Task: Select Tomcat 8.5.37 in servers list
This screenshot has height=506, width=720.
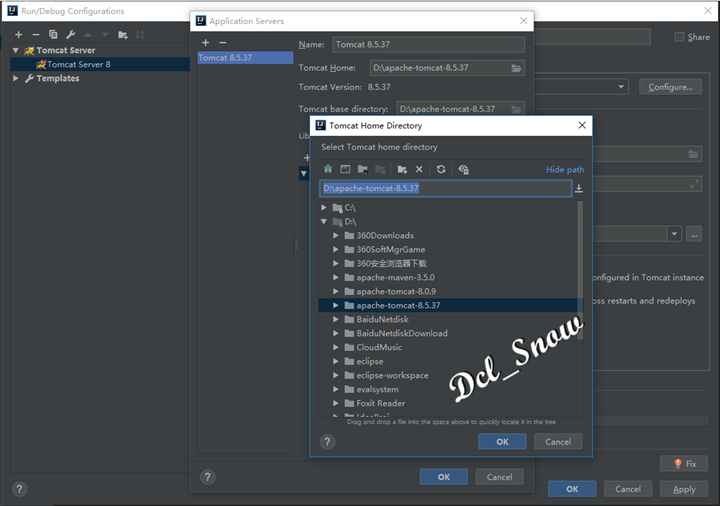Action: coord(245,58)
